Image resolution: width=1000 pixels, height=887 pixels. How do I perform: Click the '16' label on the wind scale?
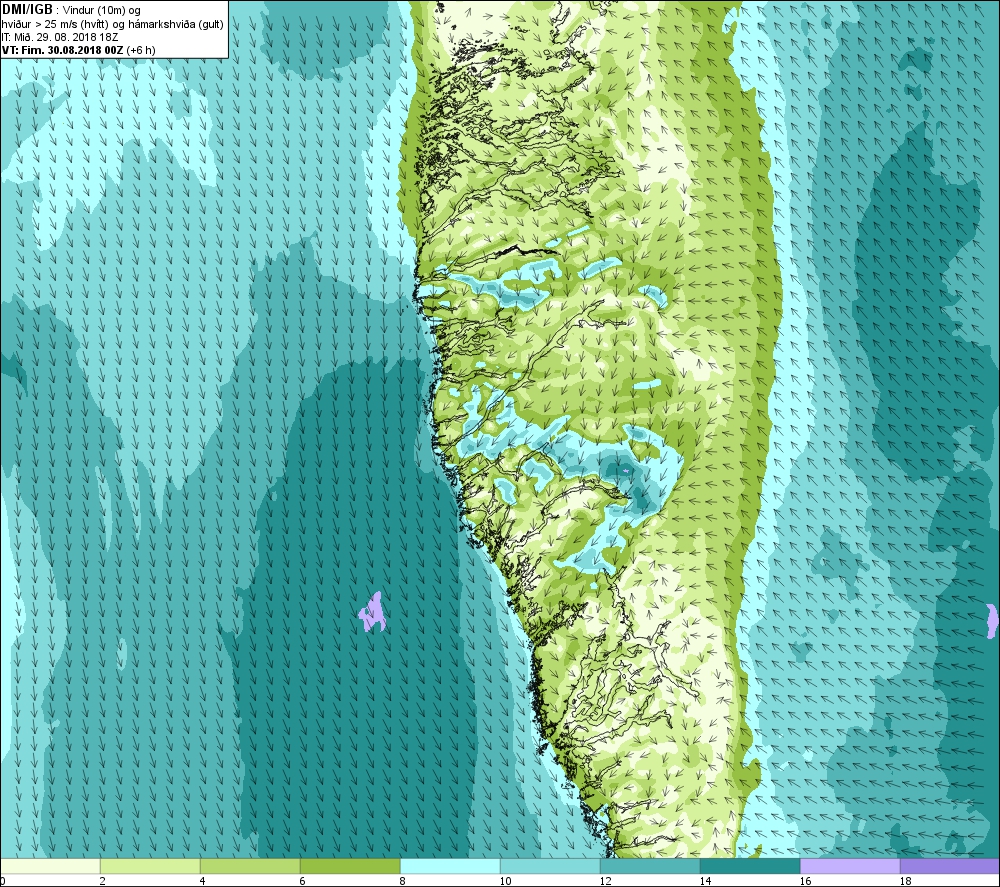coord(805,881)
